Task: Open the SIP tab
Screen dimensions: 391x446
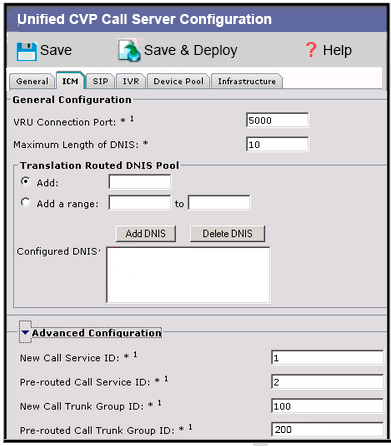Action: tap(100, 81)
